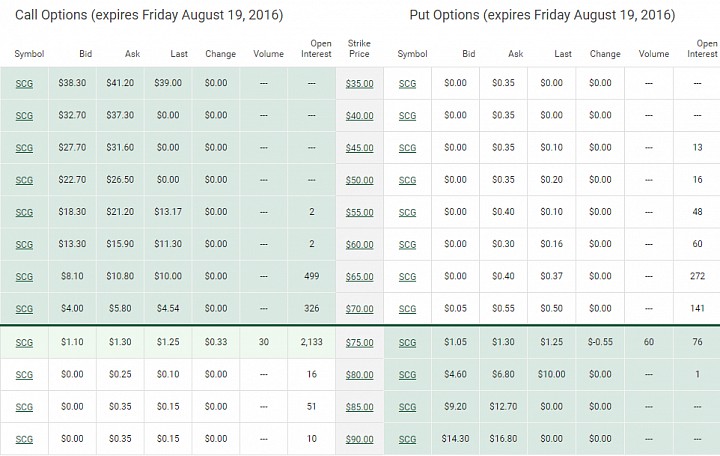
Task: Select the $80.00 strike price link
Action: [x=360, y=375]
